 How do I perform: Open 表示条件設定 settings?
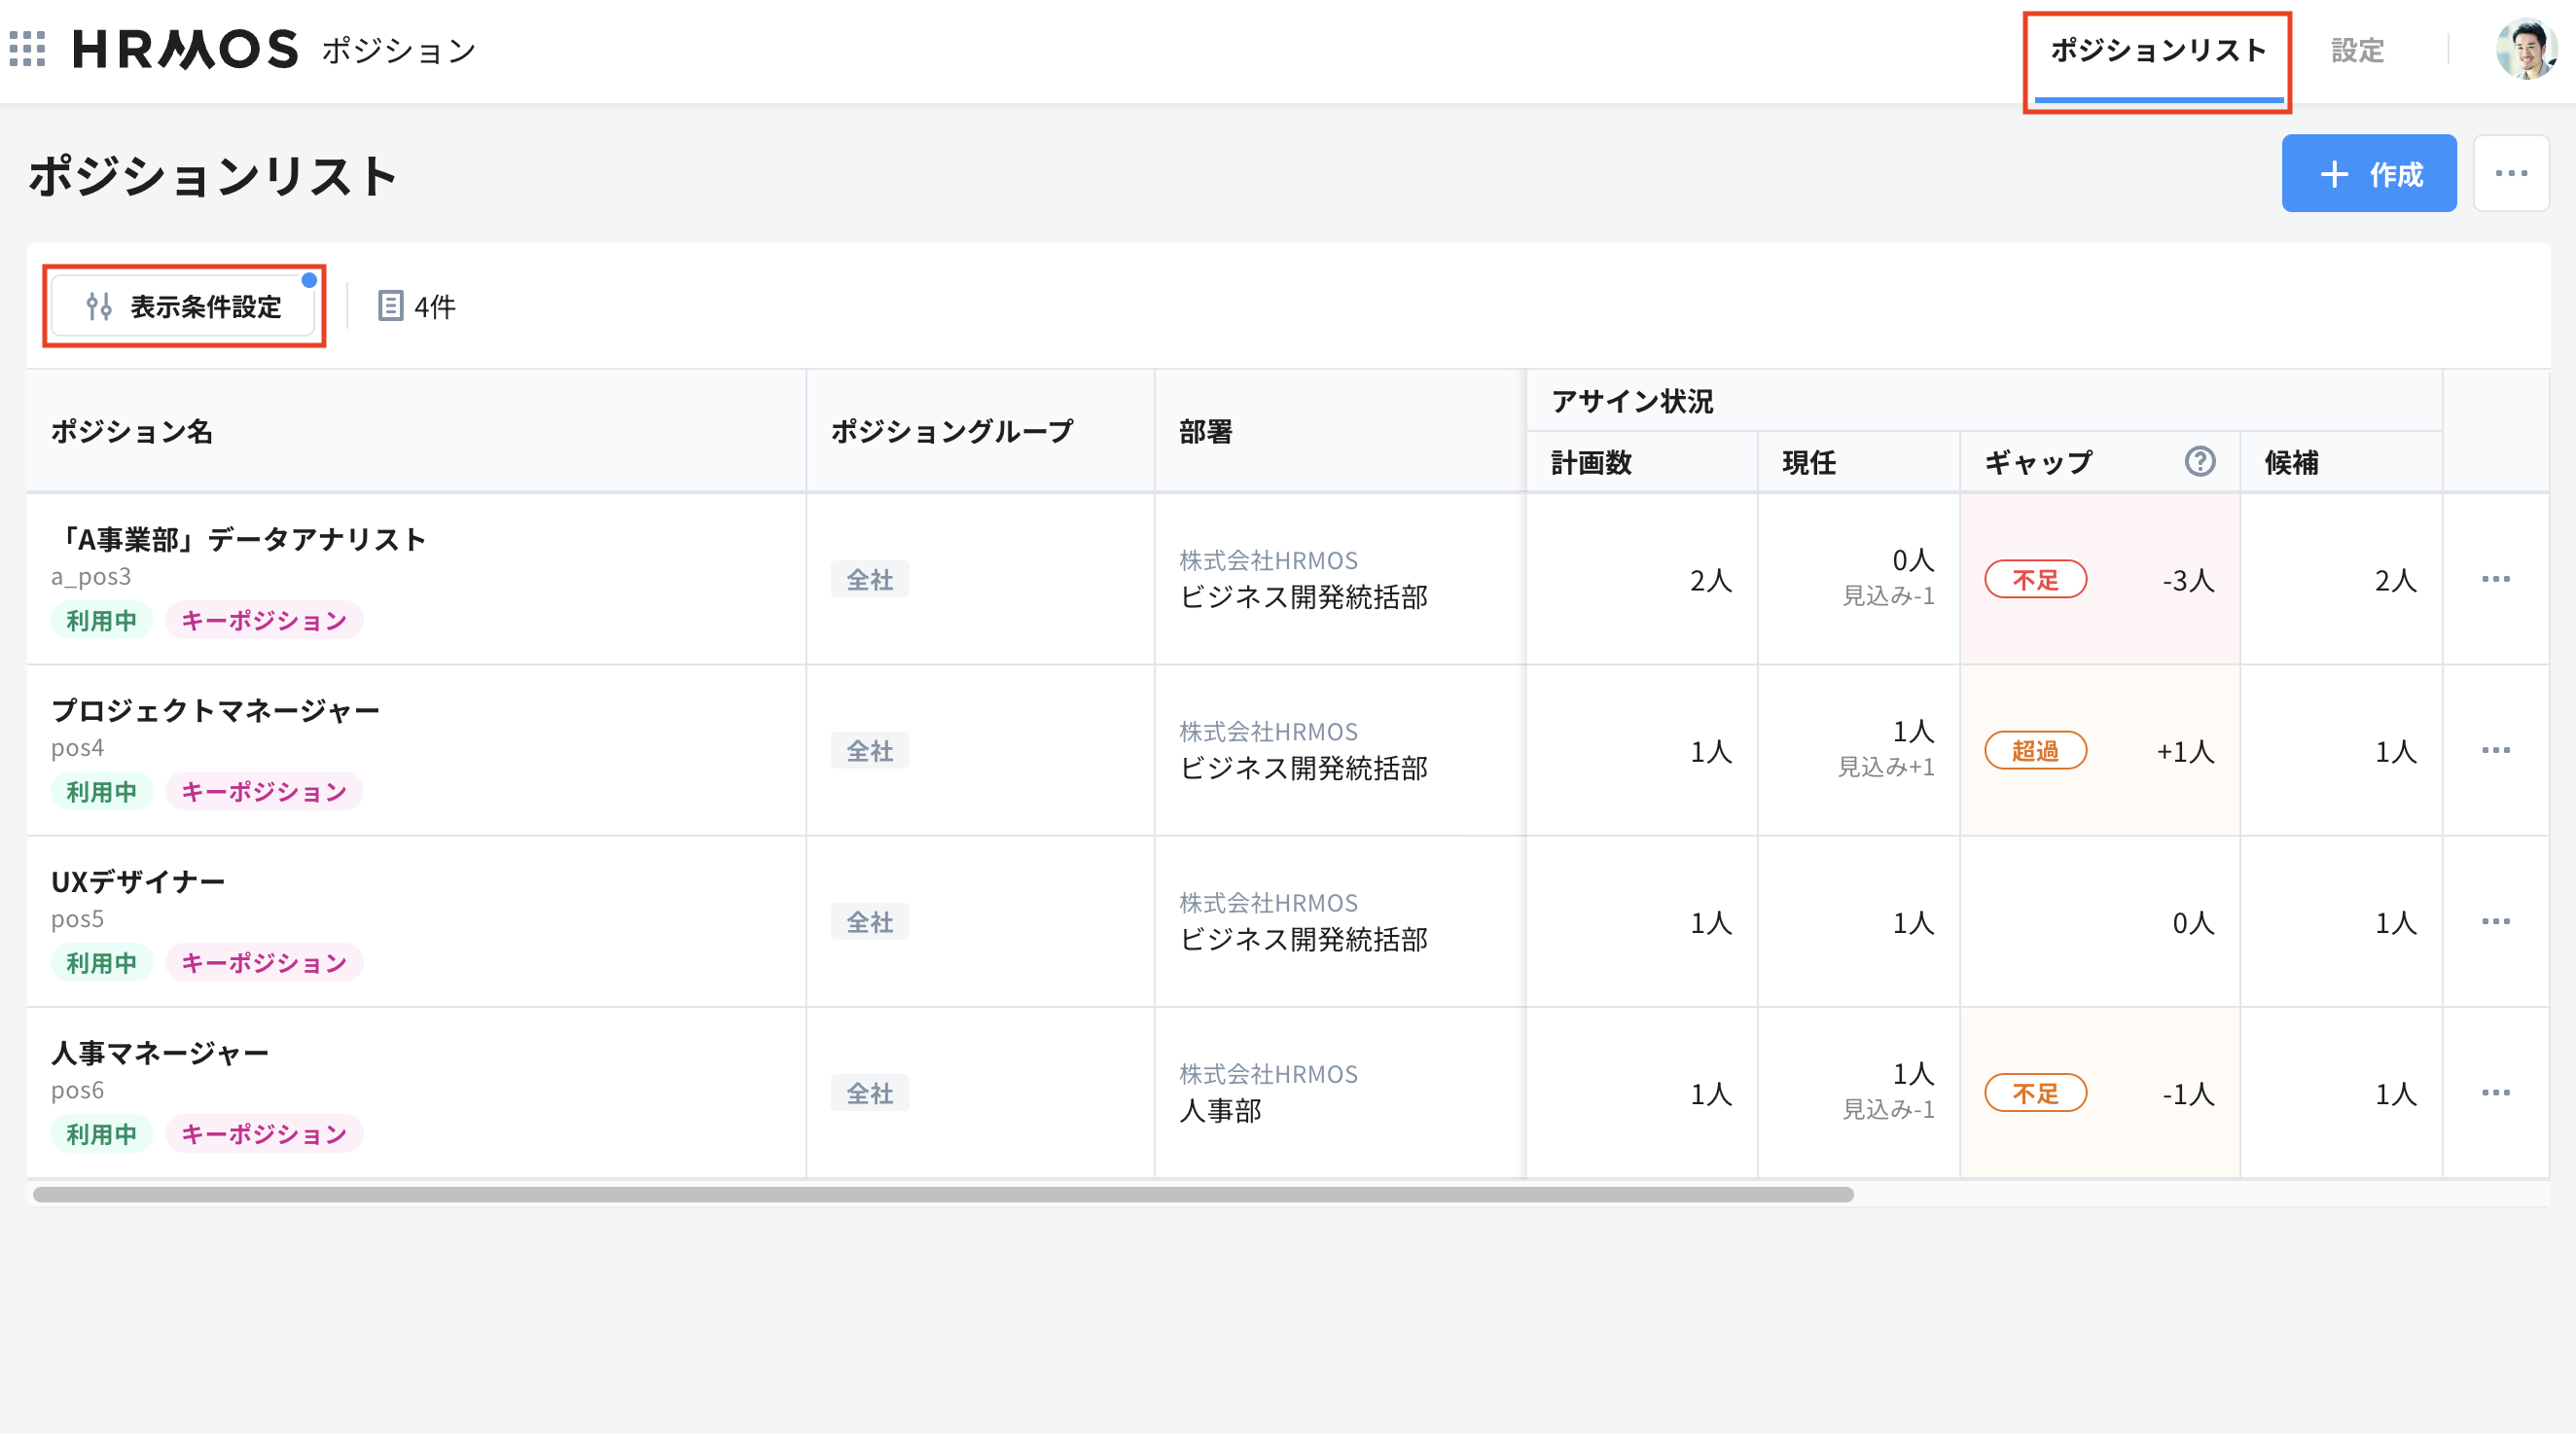(x=185, y=307)
